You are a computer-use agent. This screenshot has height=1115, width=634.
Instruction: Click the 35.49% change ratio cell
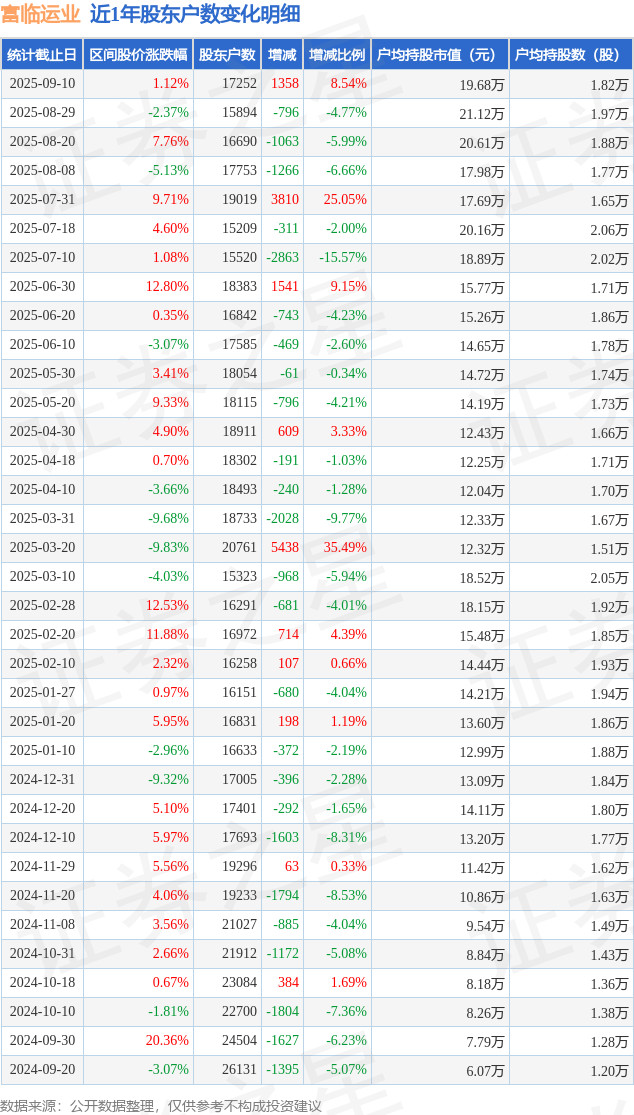[345, 548]
